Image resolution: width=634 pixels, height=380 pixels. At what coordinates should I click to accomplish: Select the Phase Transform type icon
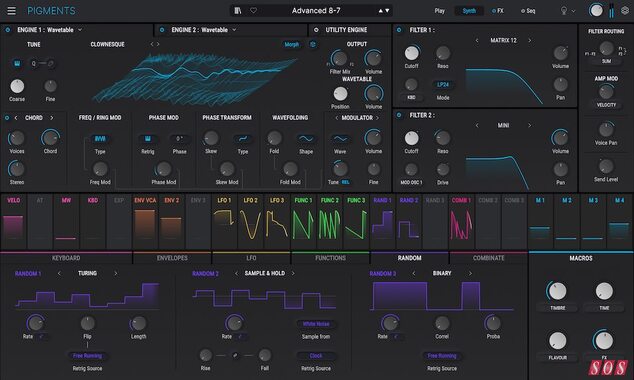[243, 139]
